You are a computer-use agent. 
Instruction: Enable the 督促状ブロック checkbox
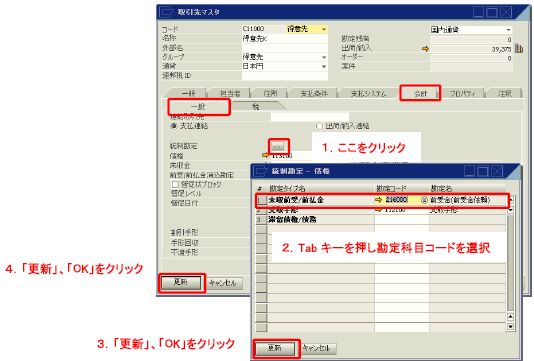pyautogui.click(x=175, y=184)
